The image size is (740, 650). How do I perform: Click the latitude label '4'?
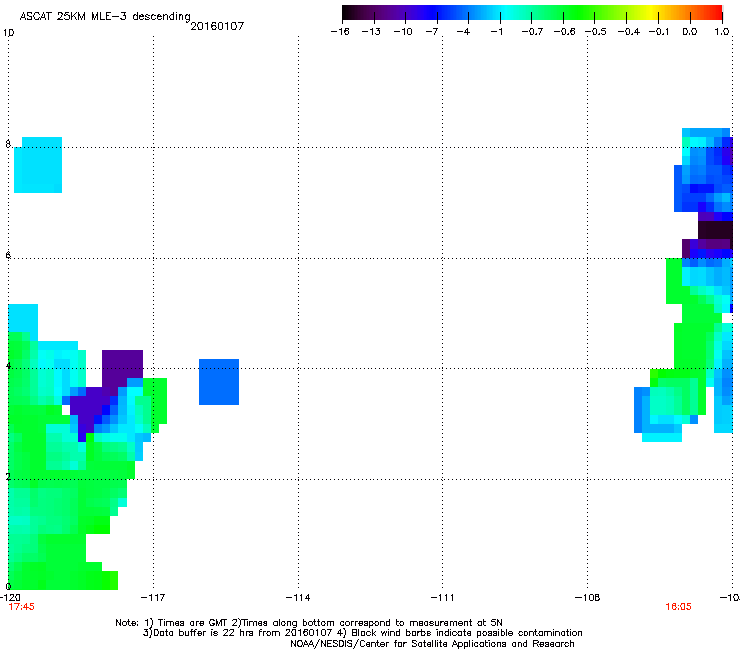coord(8,366)
